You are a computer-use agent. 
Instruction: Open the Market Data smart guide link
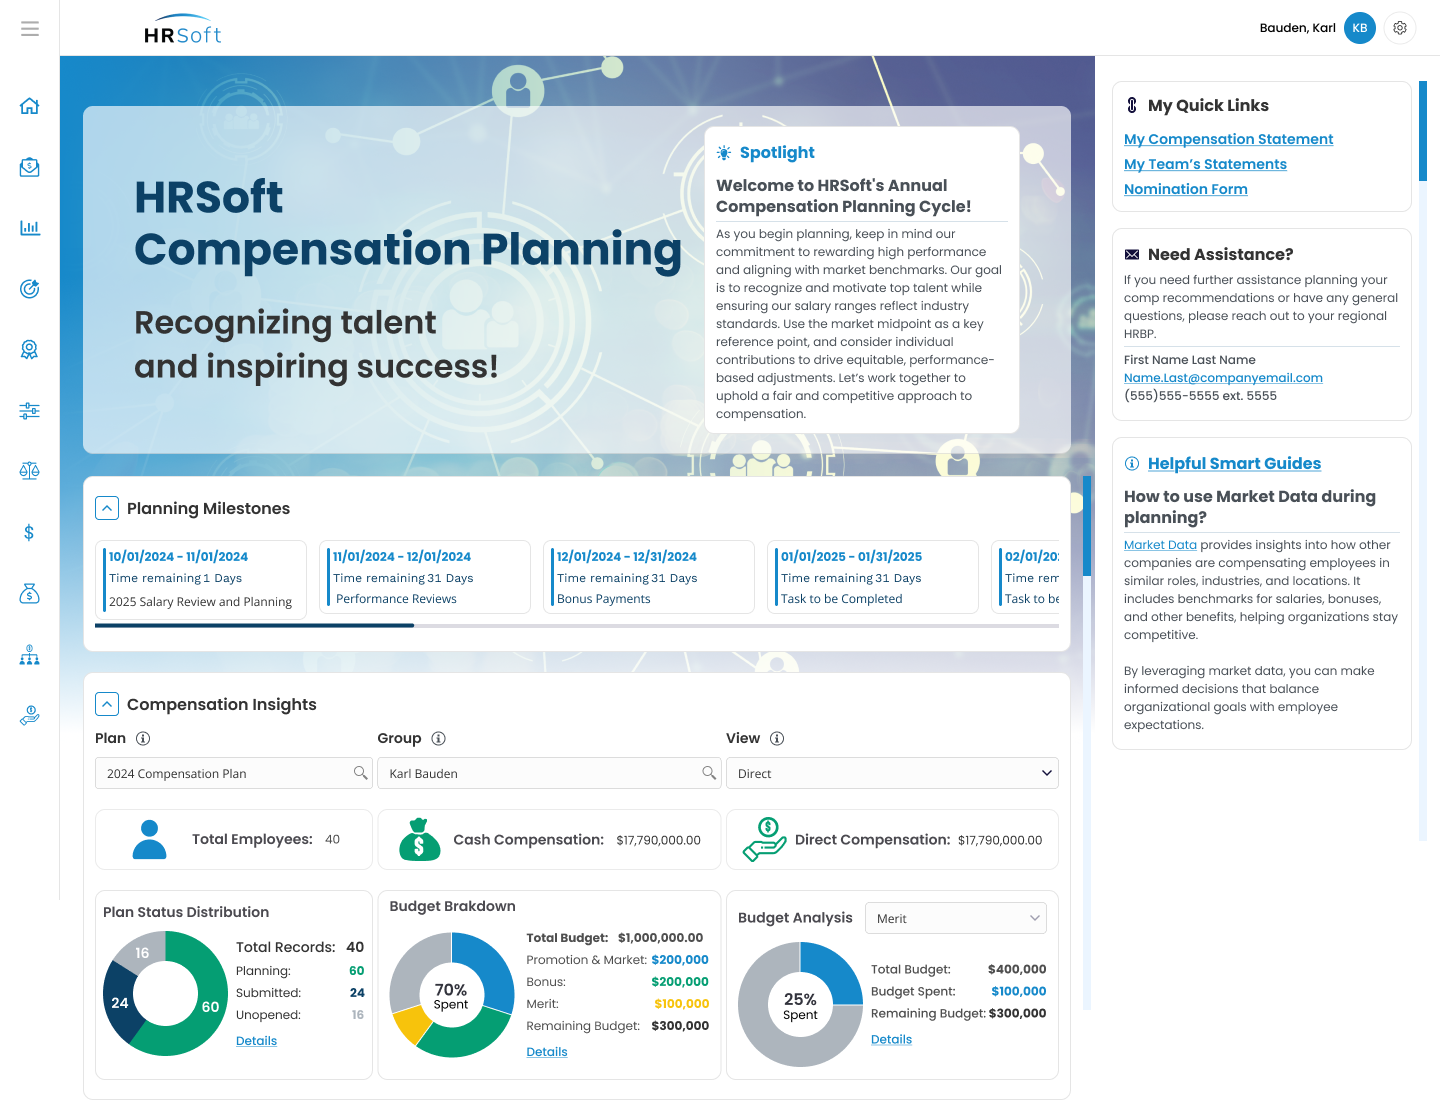point(1160,544)
